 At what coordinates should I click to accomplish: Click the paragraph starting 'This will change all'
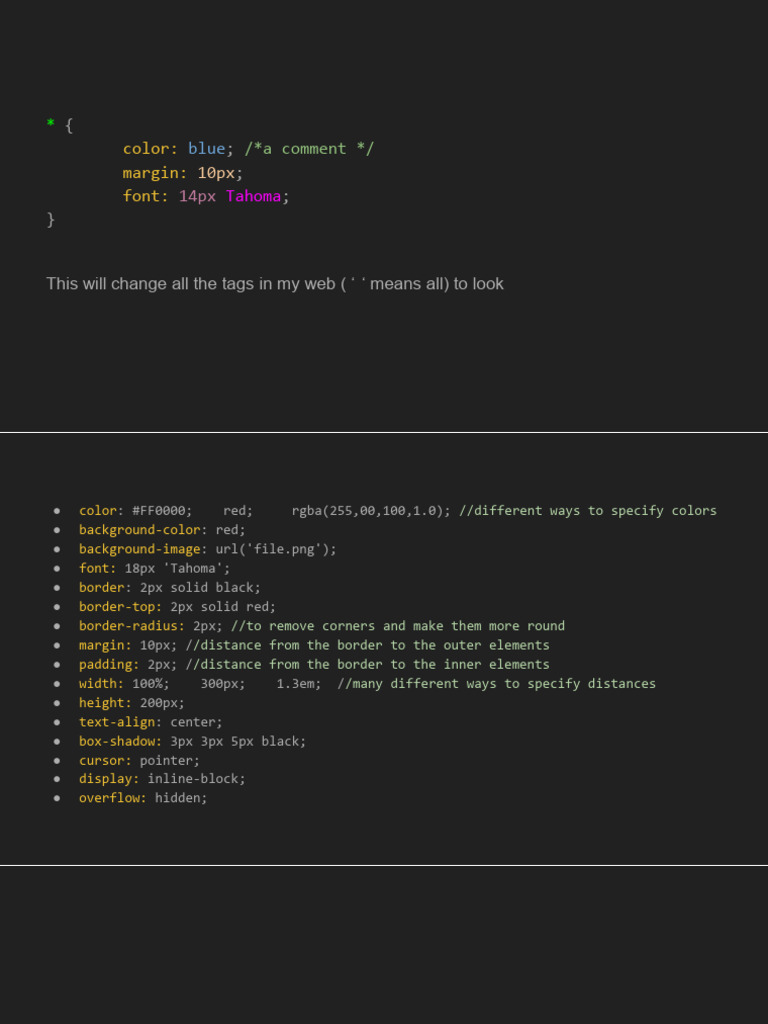pyautogui.click(x=275, y=284)
